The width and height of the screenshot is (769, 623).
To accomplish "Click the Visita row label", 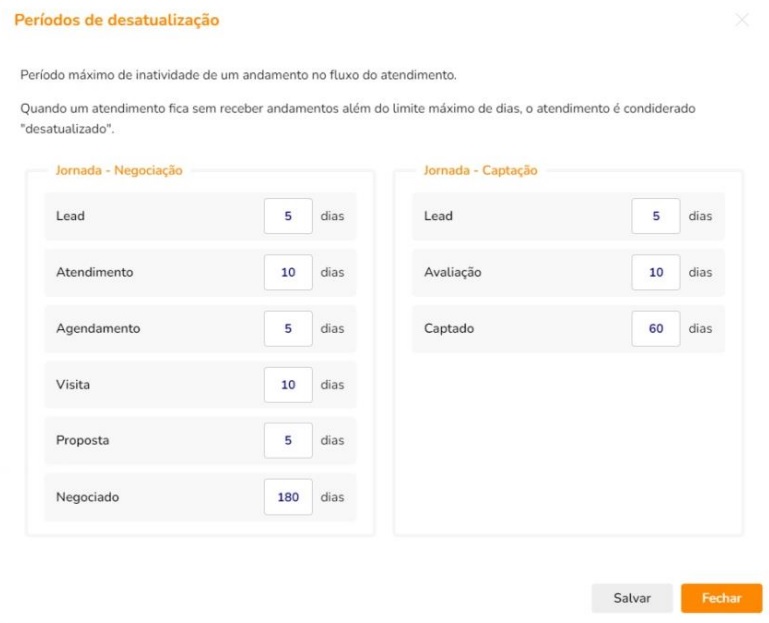I will tap(73, 384).
